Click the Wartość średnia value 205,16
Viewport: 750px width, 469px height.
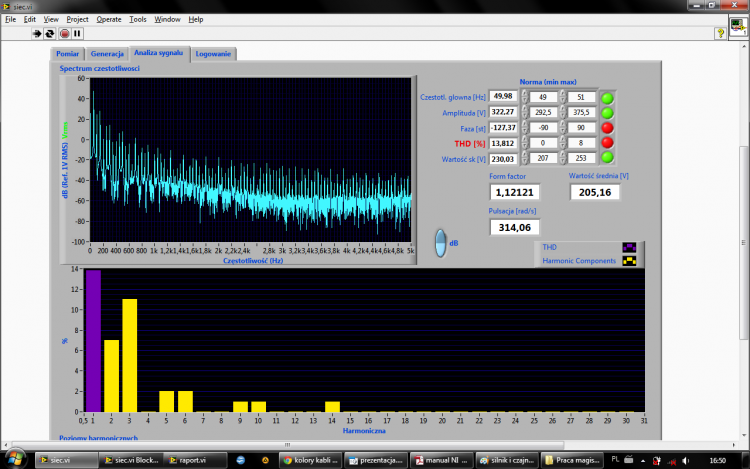(595, 192)
